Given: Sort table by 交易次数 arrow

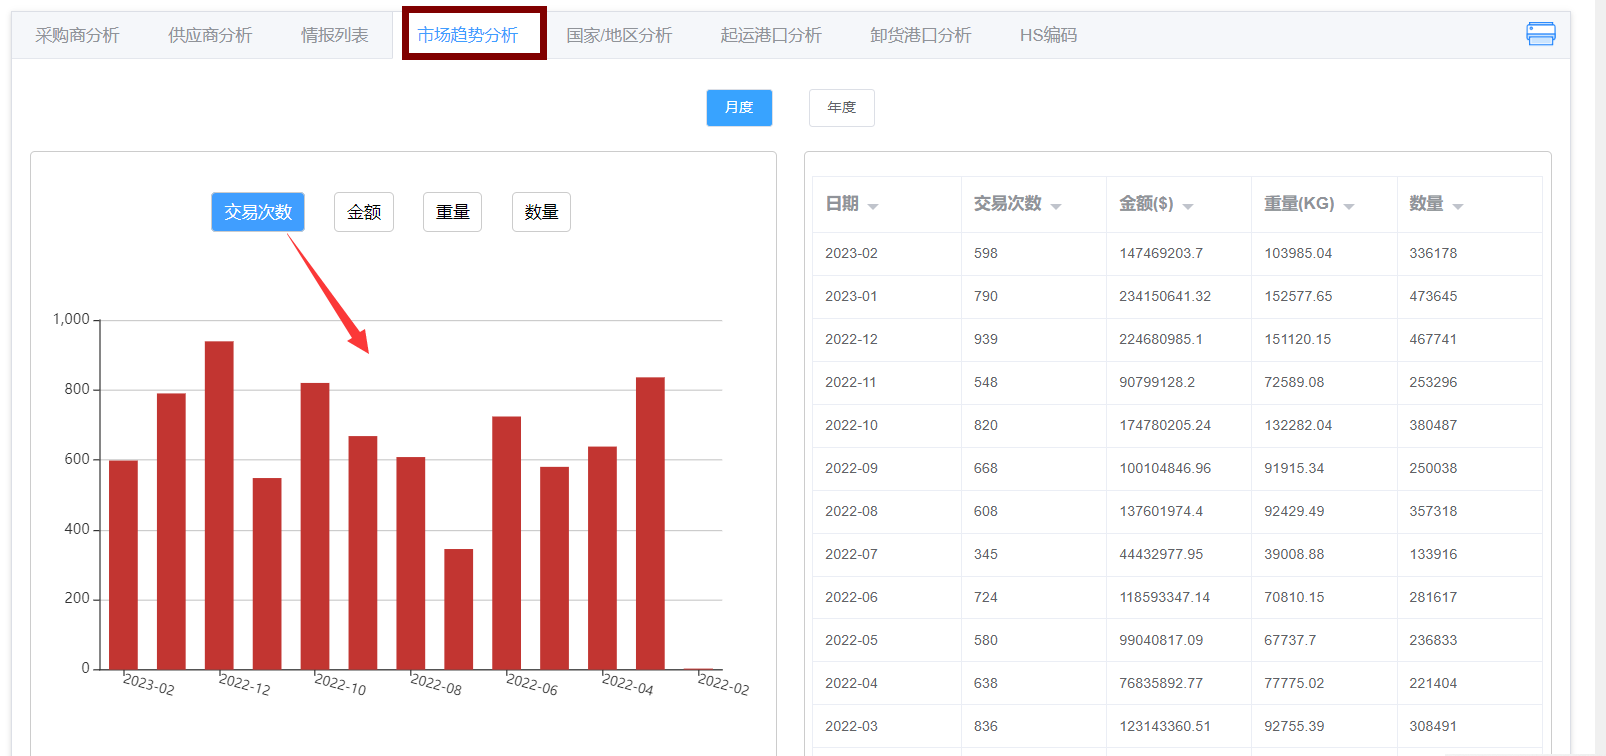Looking at the screenshot, I should coord(1056,206).
